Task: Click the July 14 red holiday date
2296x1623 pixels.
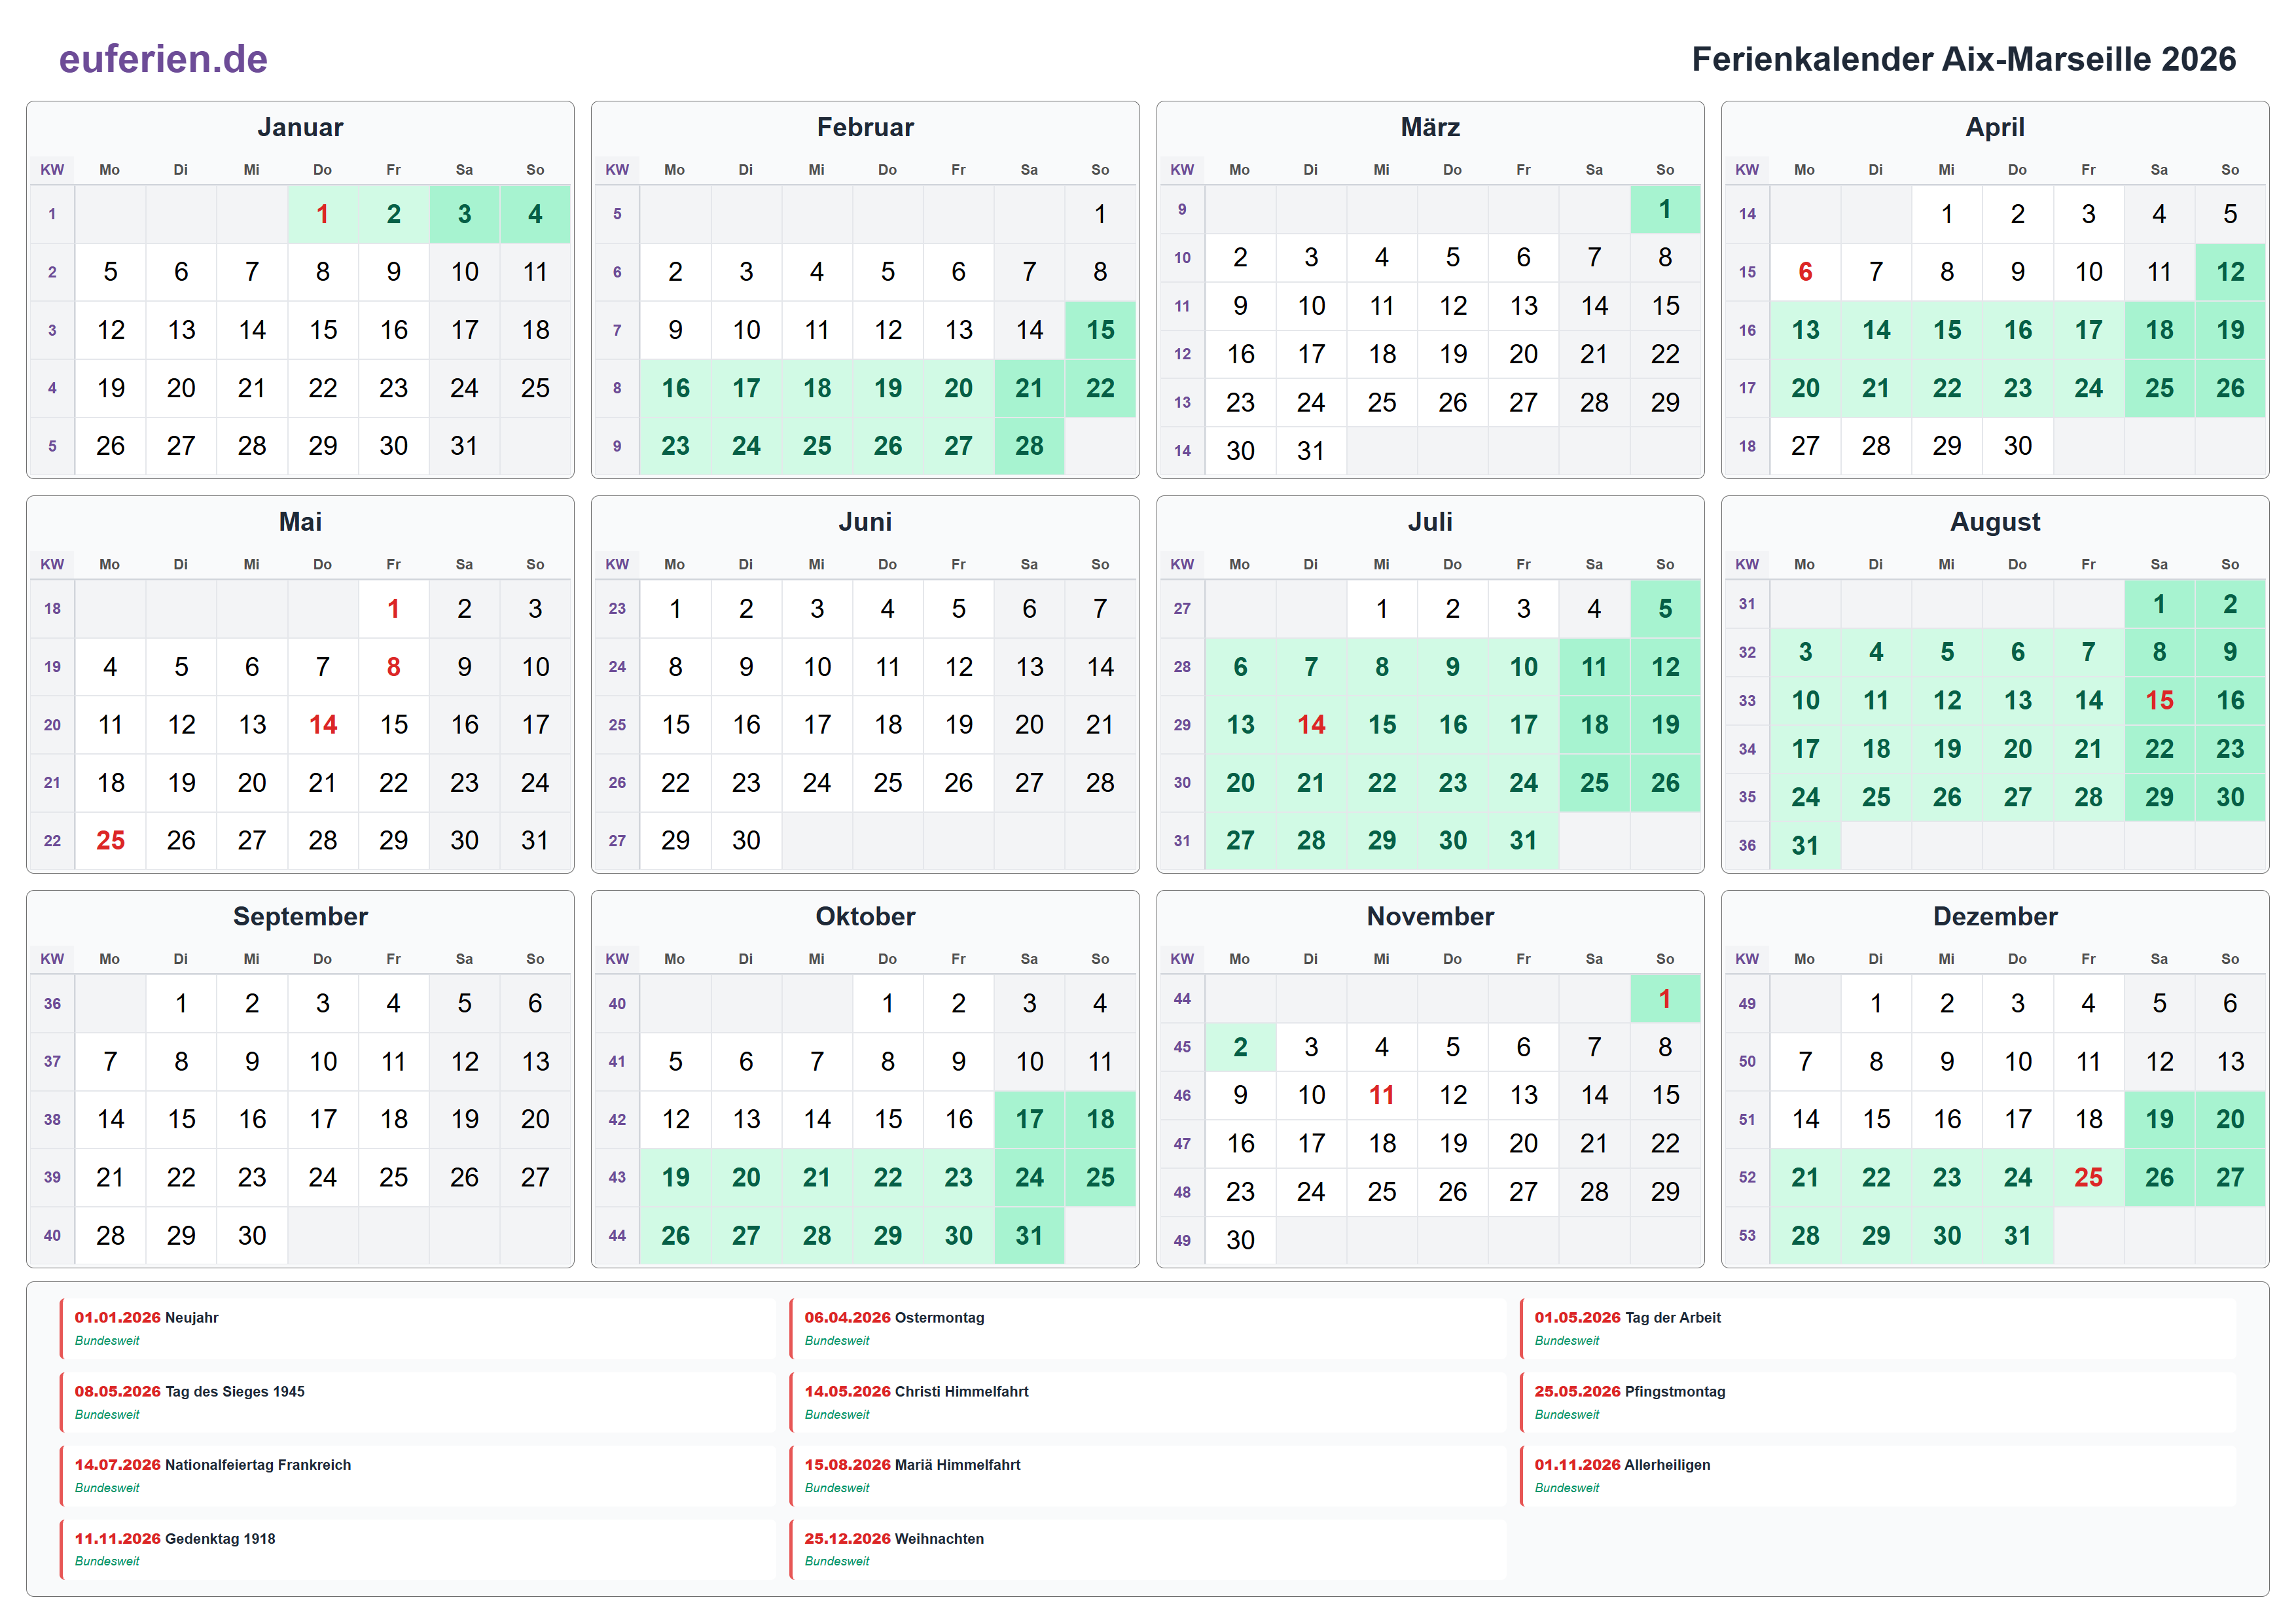Action: 1310,725
